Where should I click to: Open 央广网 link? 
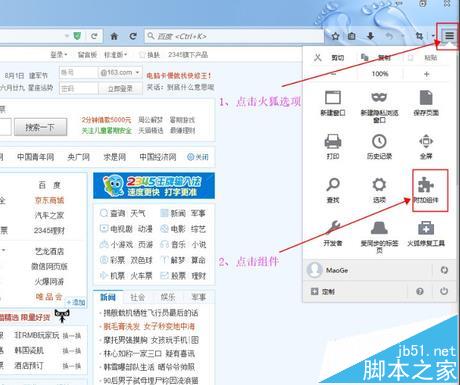78,157
